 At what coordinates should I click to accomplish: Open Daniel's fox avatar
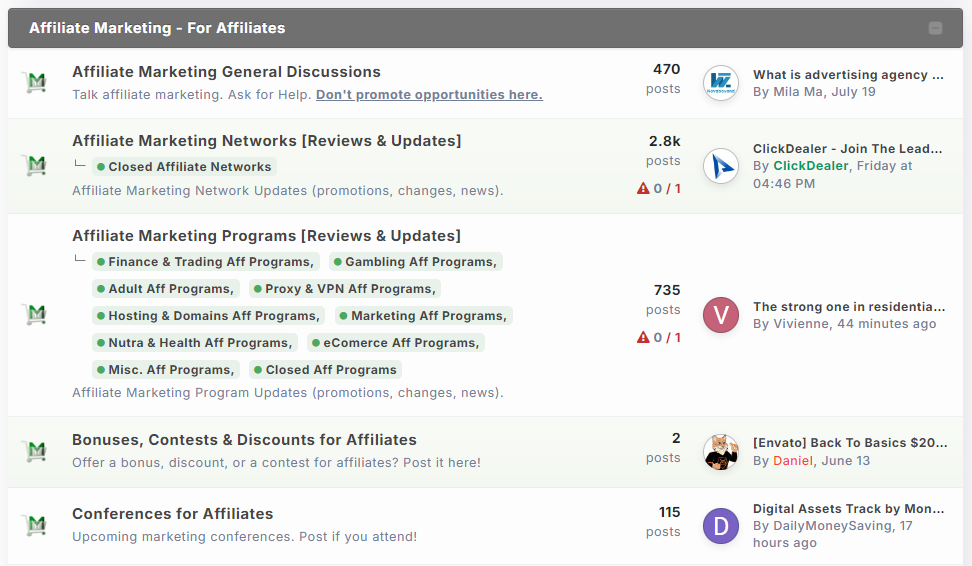pos(721,452)
